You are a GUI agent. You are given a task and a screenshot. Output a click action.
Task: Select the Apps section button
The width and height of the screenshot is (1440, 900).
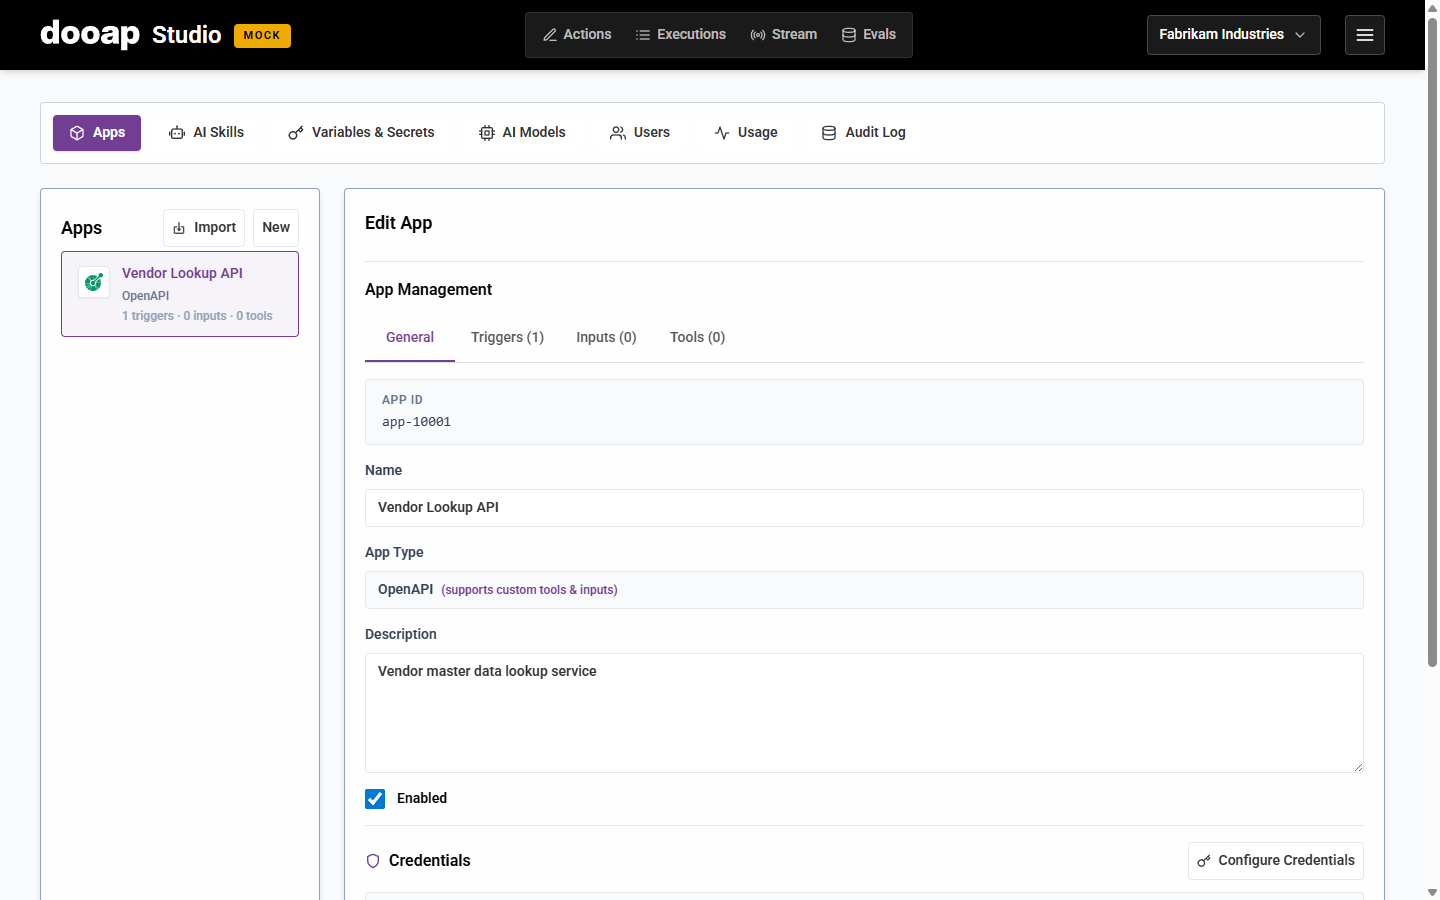point(97,133)
